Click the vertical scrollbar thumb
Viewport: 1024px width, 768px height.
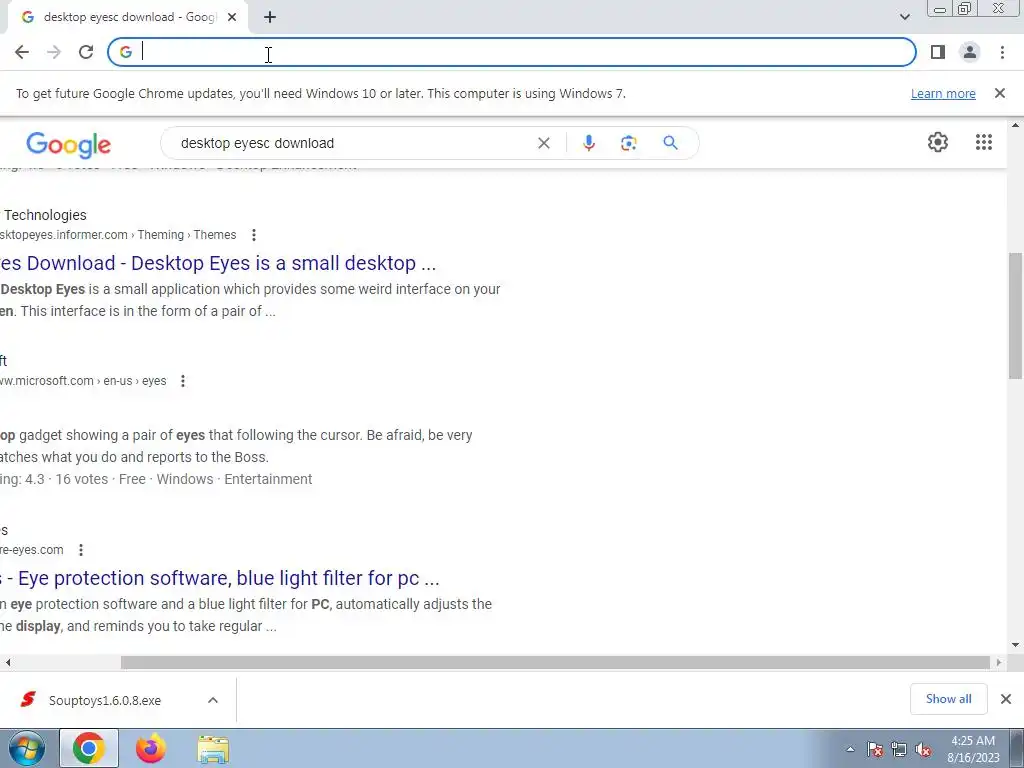point(1015,315)
